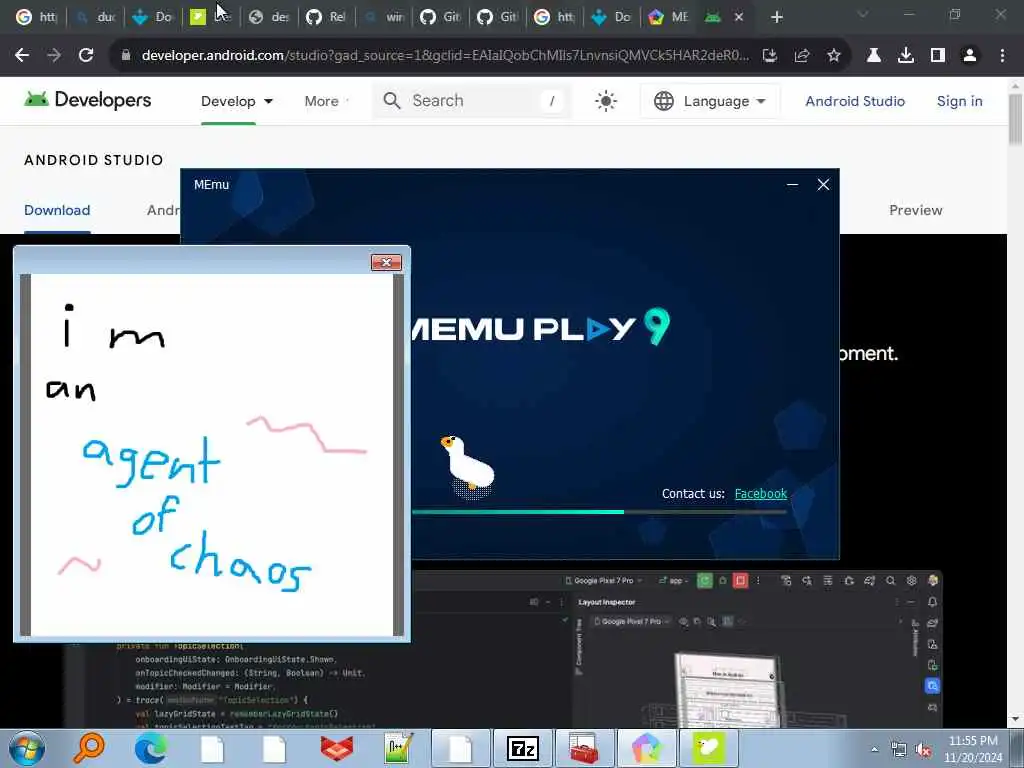Switch to the 'win' search tab

384,17
